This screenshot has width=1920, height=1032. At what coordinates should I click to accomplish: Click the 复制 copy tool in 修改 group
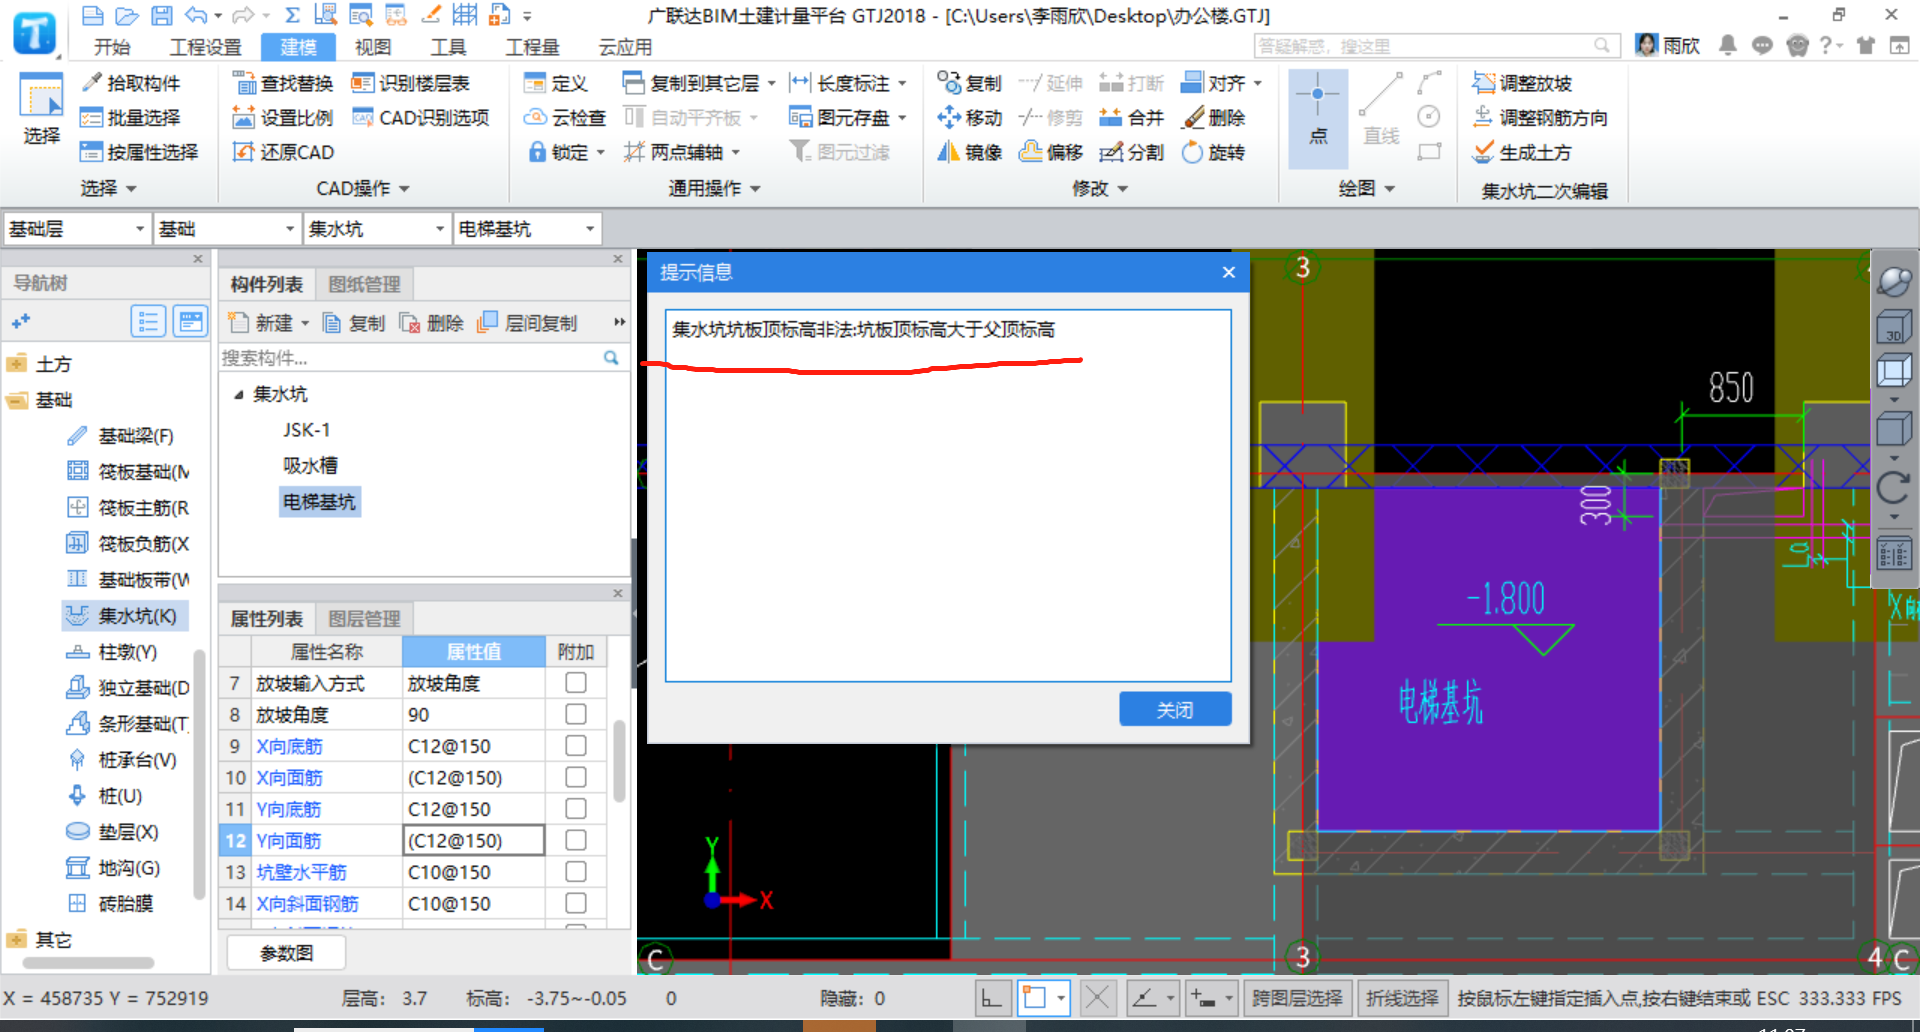[969, 83]
